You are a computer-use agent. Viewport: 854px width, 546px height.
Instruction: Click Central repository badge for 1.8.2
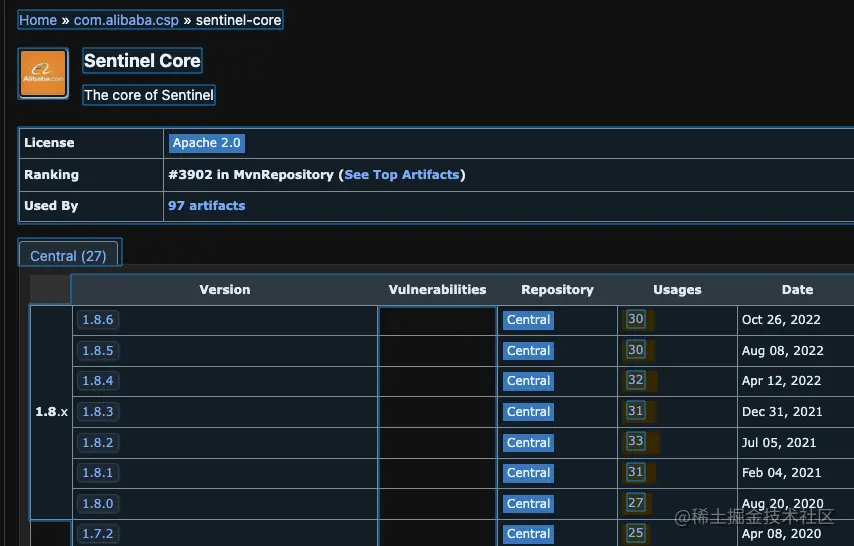528,443
